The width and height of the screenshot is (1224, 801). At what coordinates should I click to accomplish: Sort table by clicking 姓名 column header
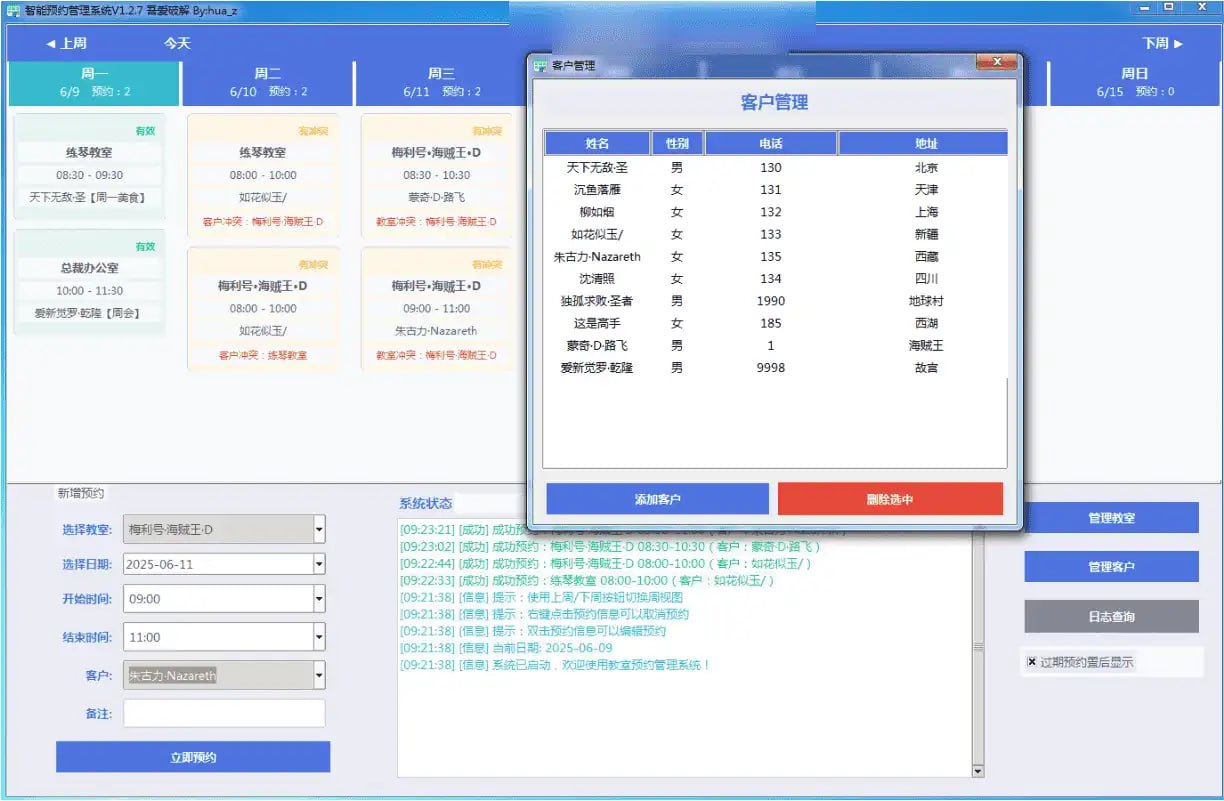click(x=599, y=142)
